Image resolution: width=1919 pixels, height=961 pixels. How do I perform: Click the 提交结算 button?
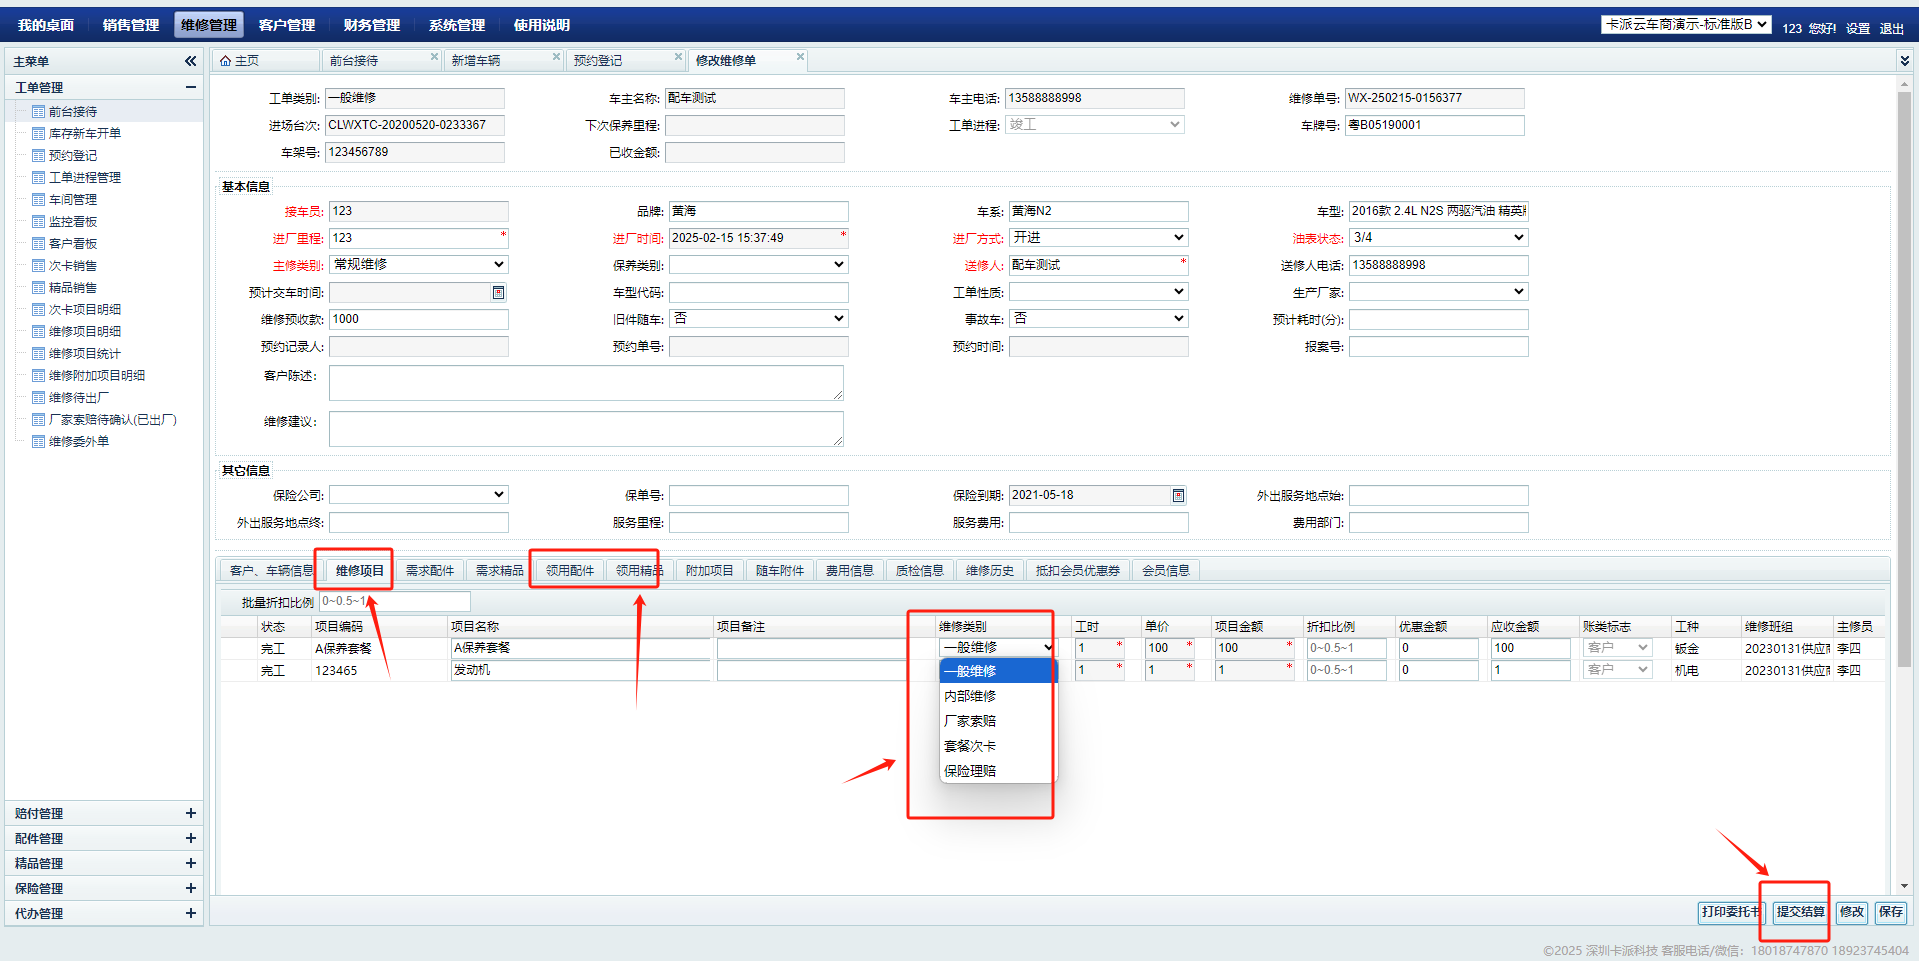pos(1800,912)
